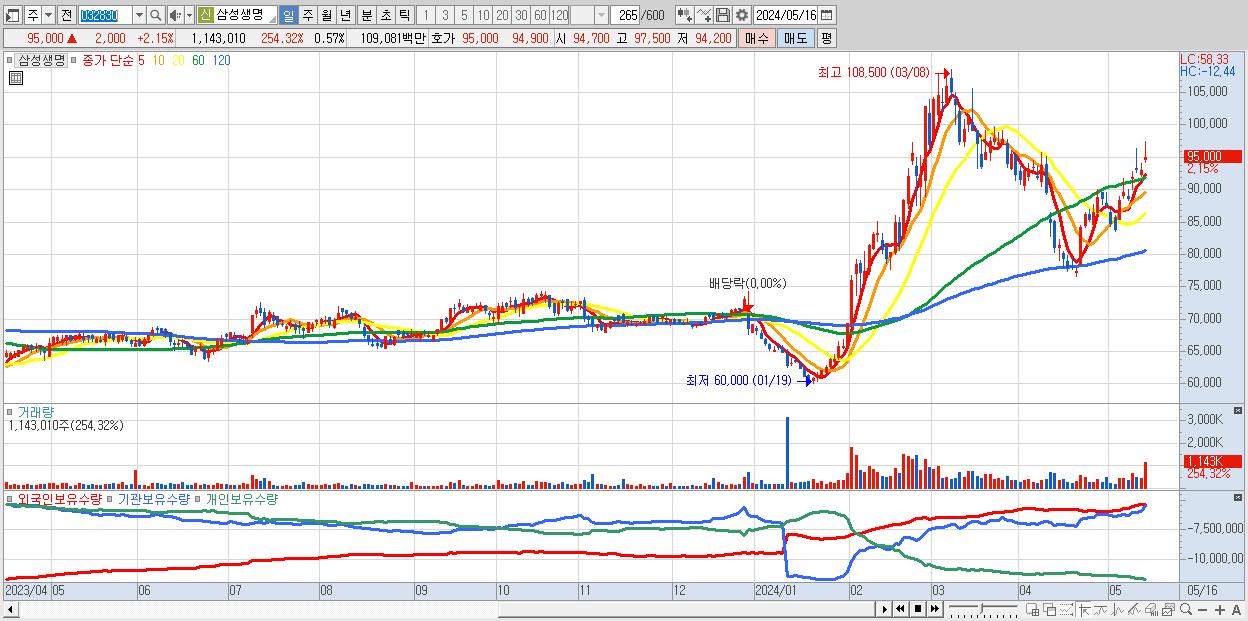Select the tick (틱) chart period
This screenshot has width=1248, height=621.
coord(404,15)
